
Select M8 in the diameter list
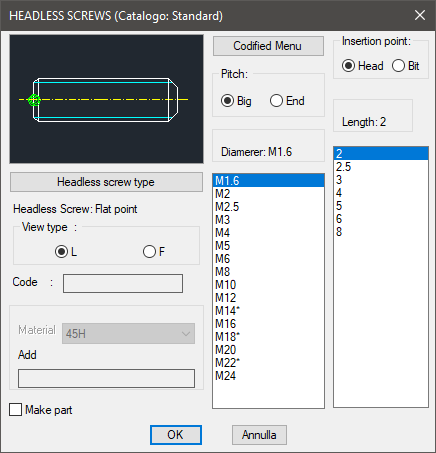pos(268,272)
